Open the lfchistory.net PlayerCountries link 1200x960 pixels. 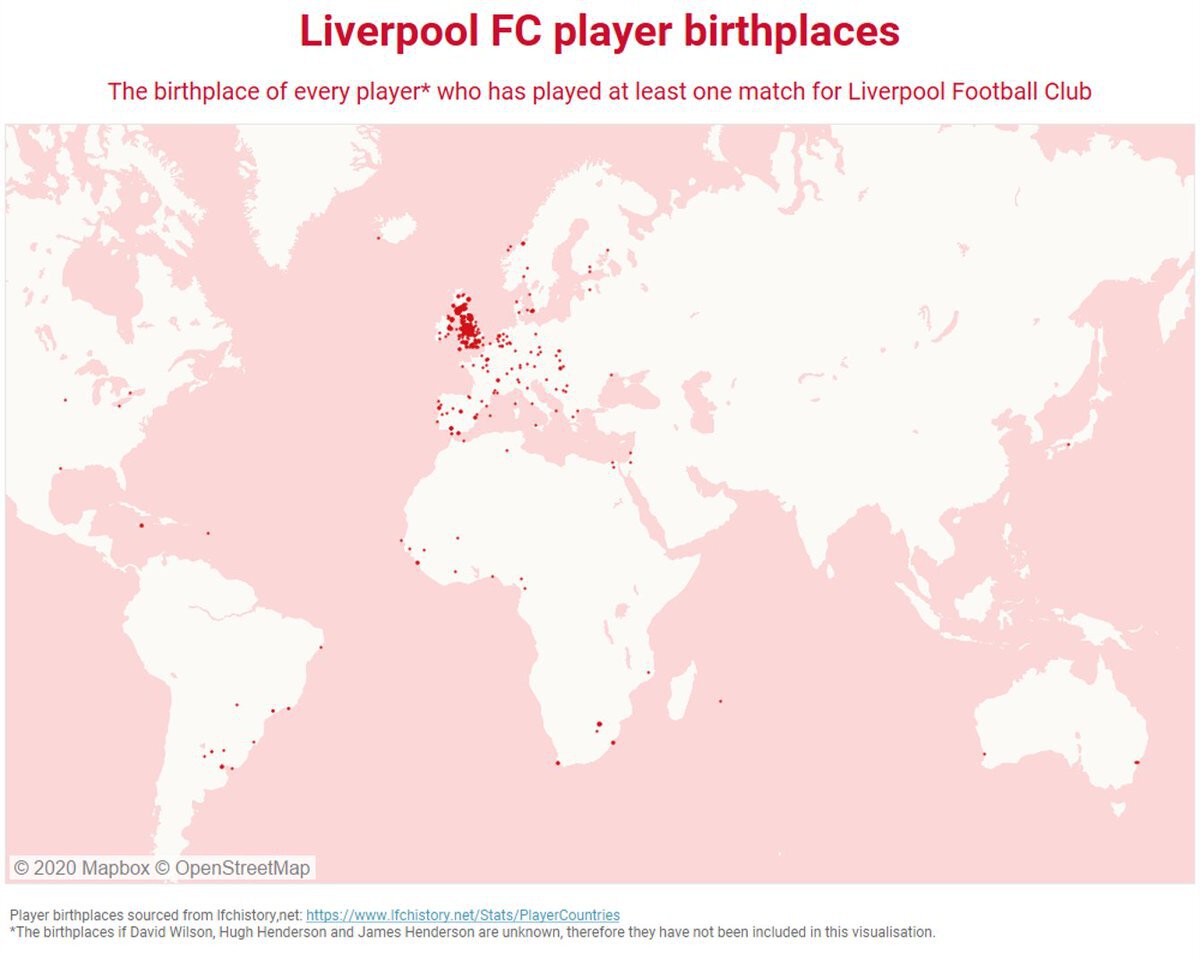coord(462,915)
